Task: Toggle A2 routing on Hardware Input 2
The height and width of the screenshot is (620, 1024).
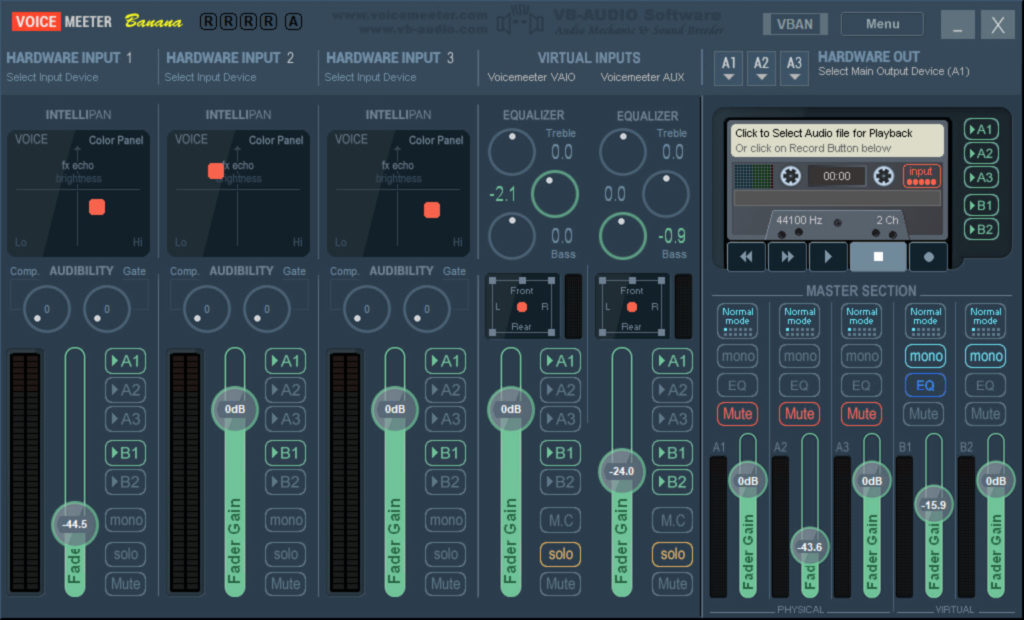Action: pos(285,390)
